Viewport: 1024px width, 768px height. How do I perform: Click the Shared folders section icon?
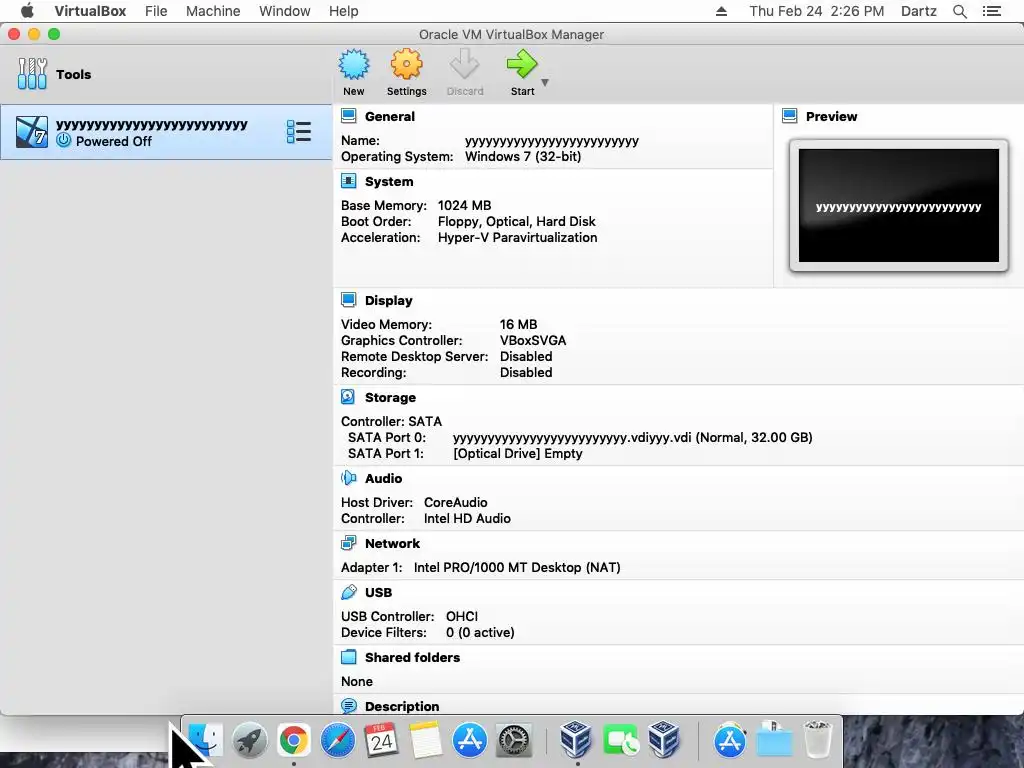349,657
